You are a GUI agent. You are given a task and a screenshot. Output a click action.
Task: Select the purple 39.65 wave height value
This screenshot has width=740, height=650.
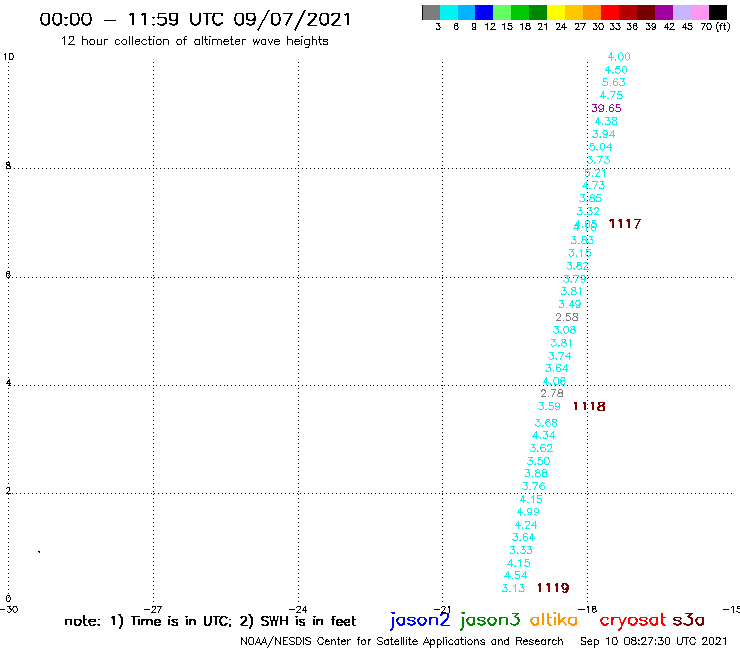606,108
